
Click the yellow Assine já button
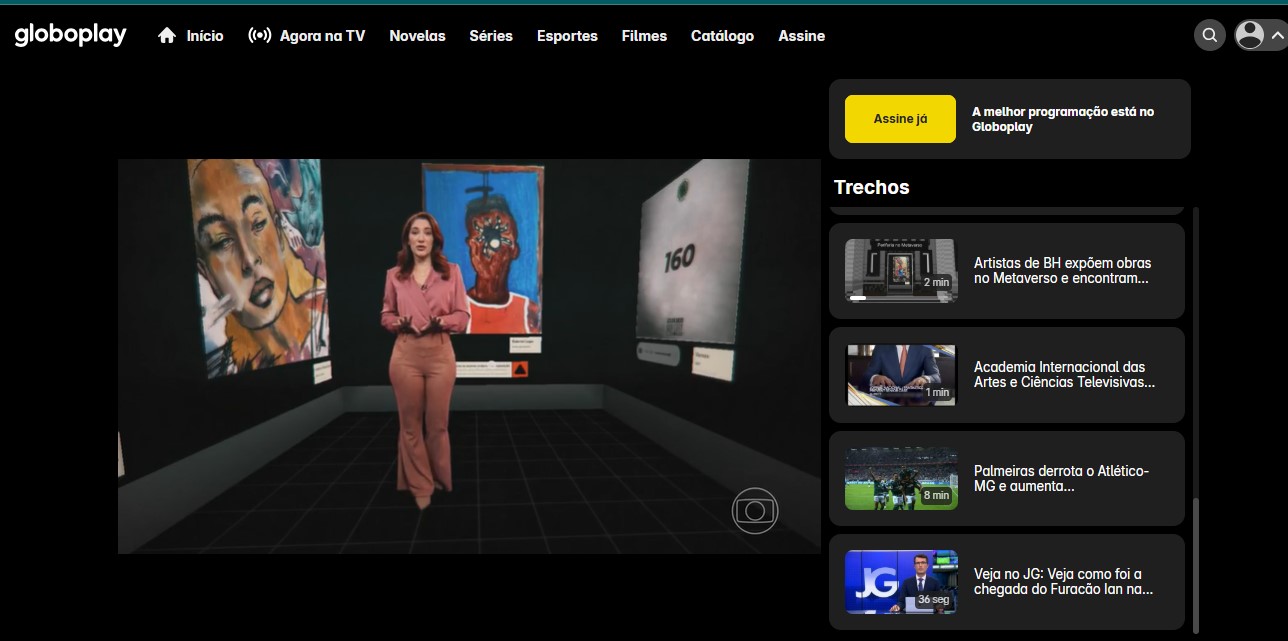pyautogui.click(x=900, y=119)
